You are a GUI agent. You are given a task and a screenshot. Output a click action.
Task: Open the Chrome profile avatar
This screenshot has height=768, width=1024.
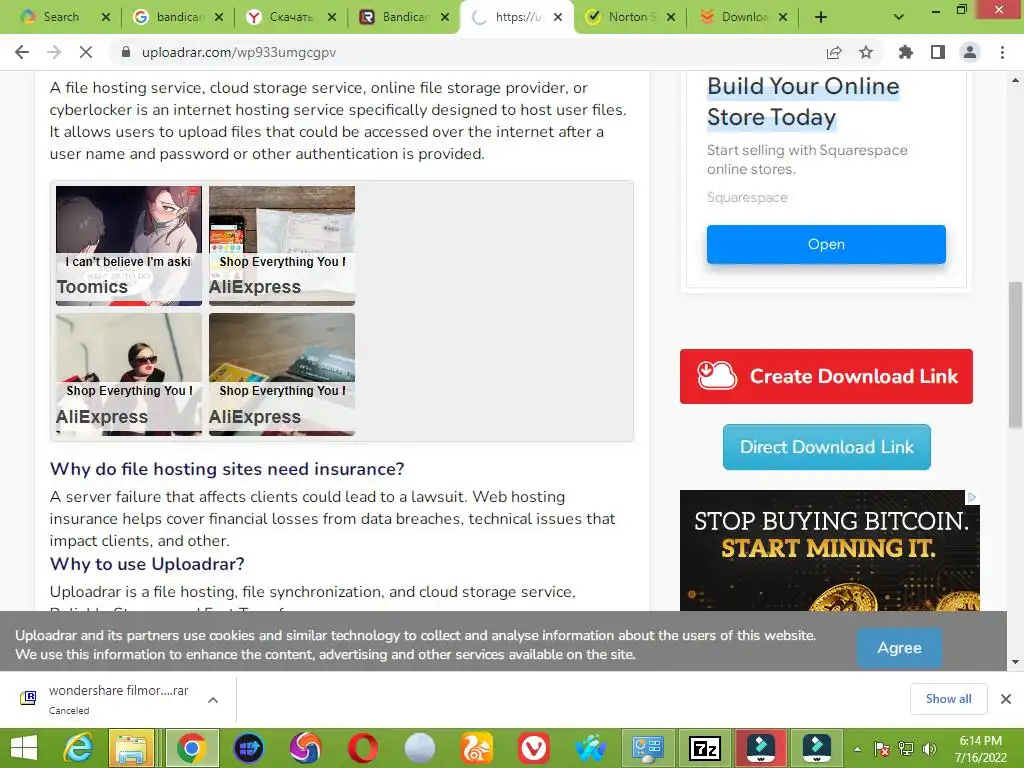click(x=970, y=52)
